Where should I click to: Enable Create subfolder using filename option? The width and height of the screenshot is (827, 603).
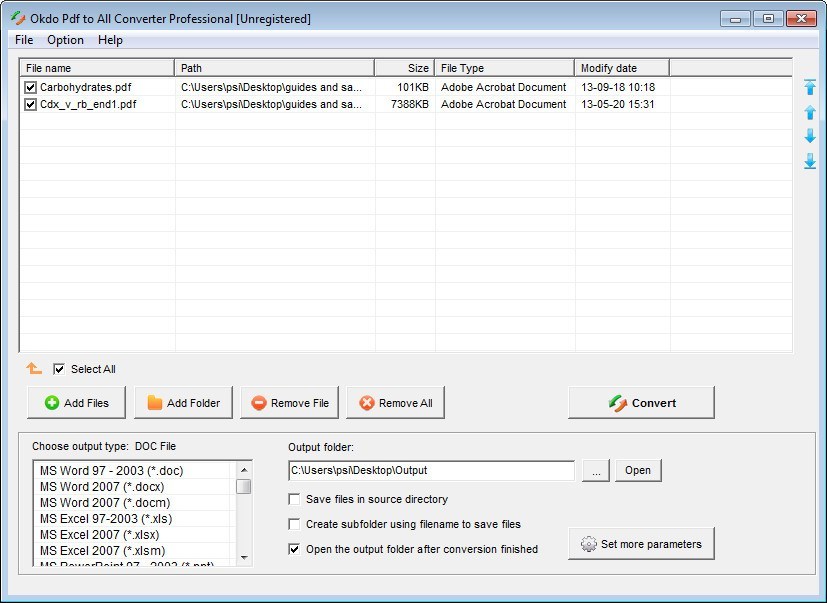pyautogui.click(x=294, y=524)
